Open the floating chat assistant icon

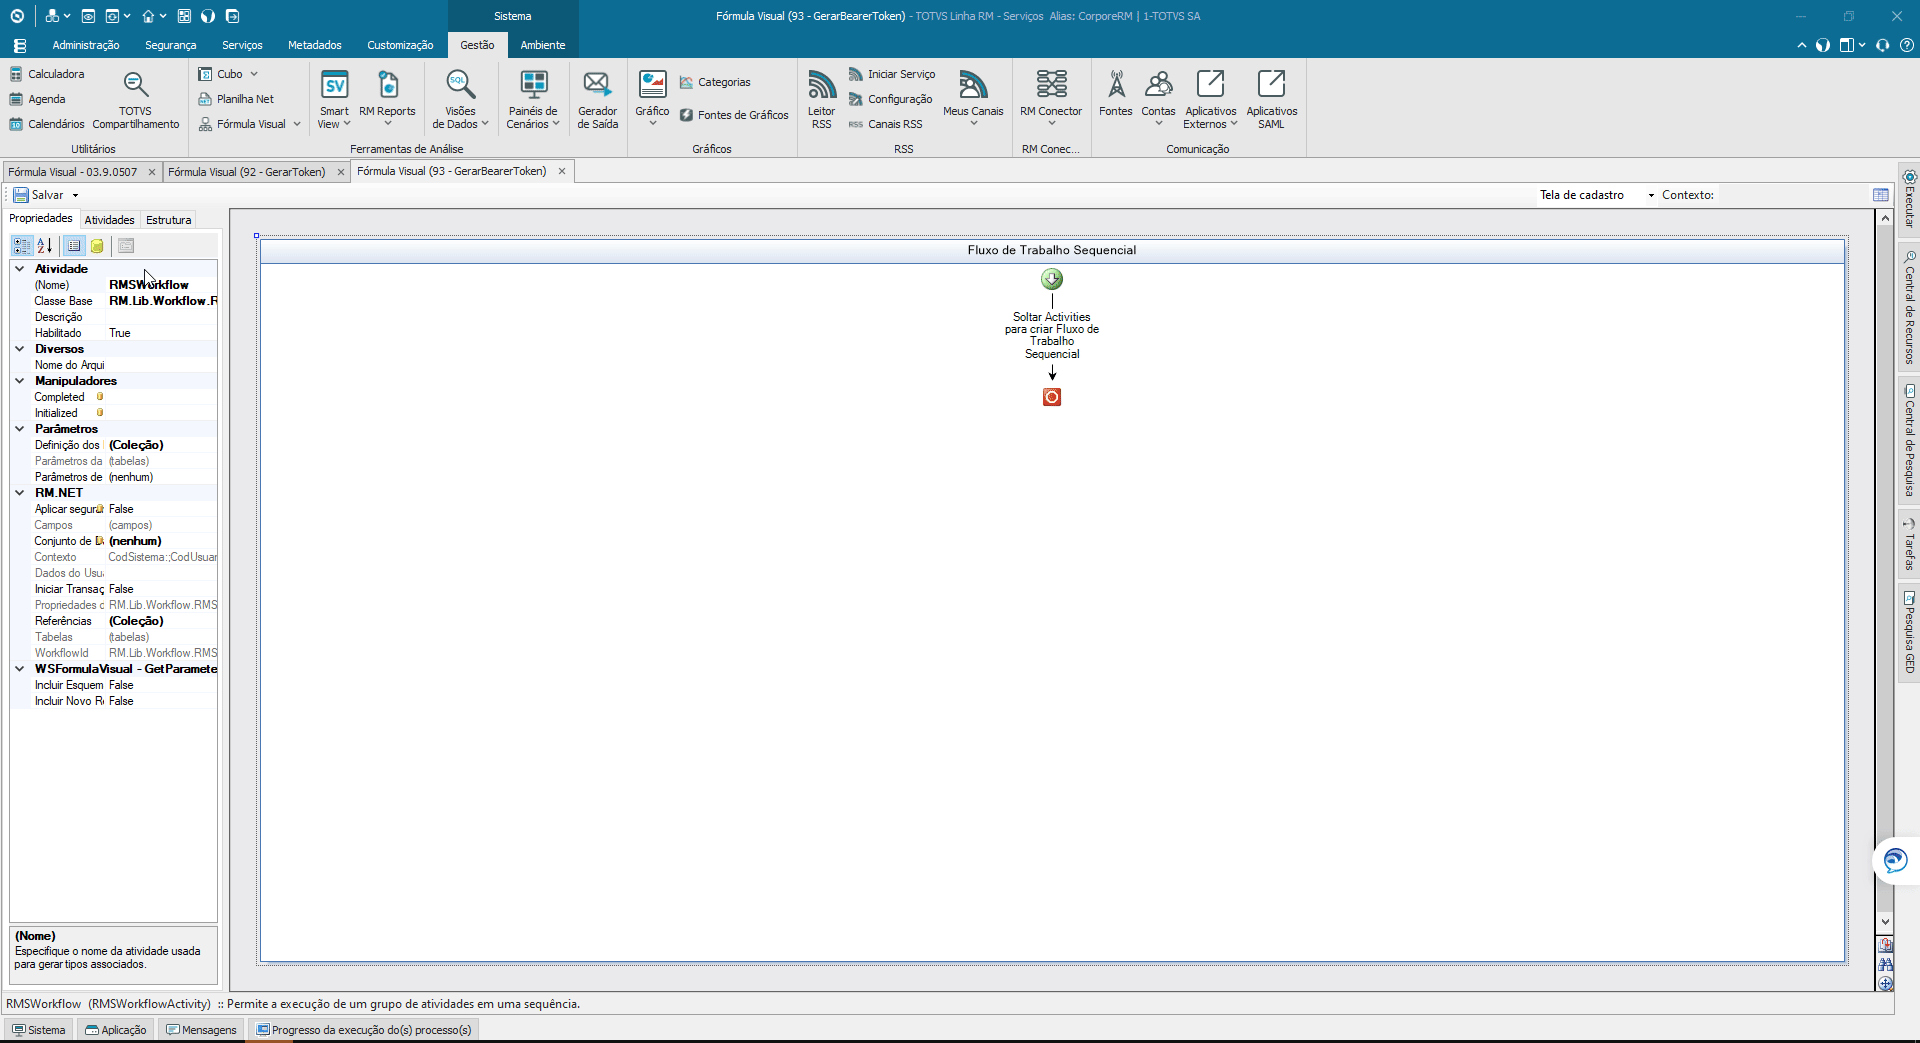pyautogui.click(x=1895, y=860)
